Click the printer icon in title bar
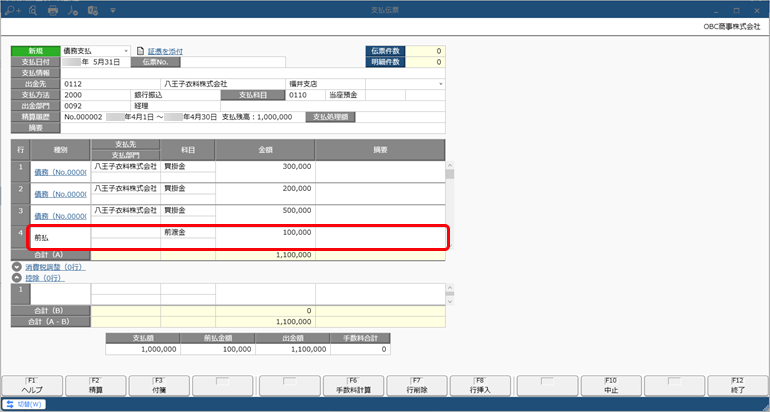770x412 pixels. pos(53,10)
